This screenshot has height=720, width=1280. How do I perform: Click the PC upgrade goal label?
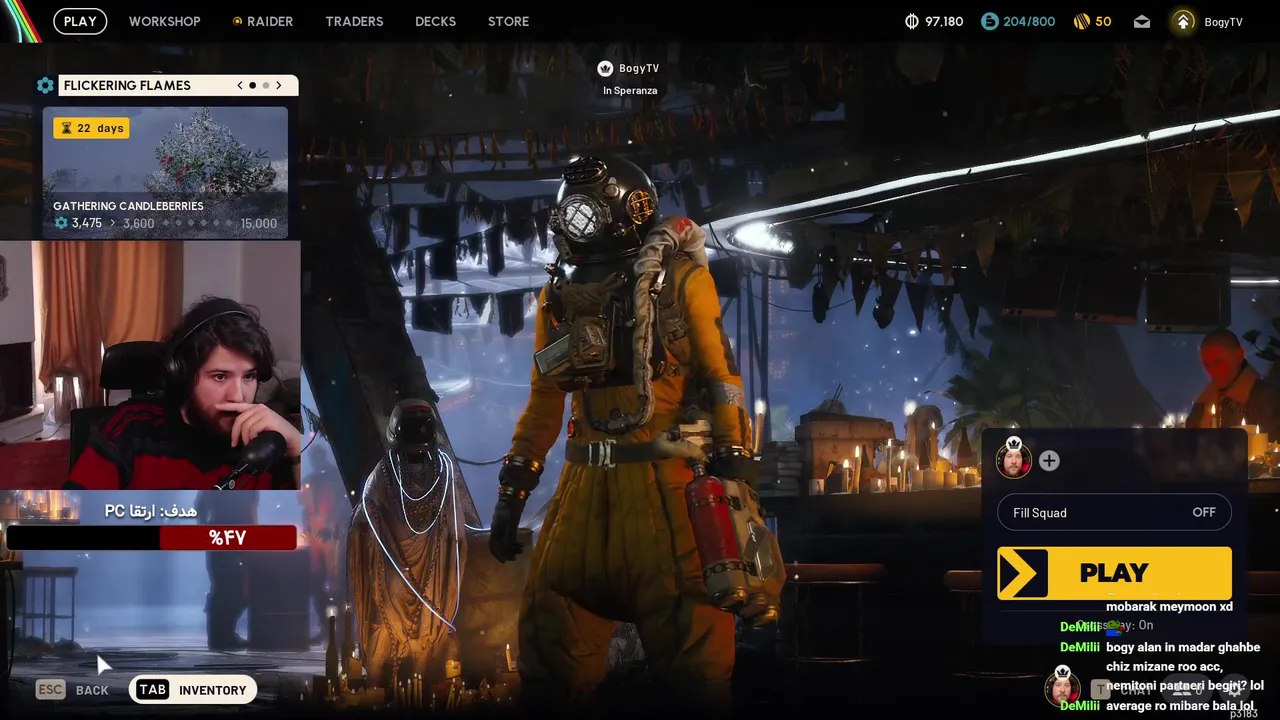tap(151, 511)
